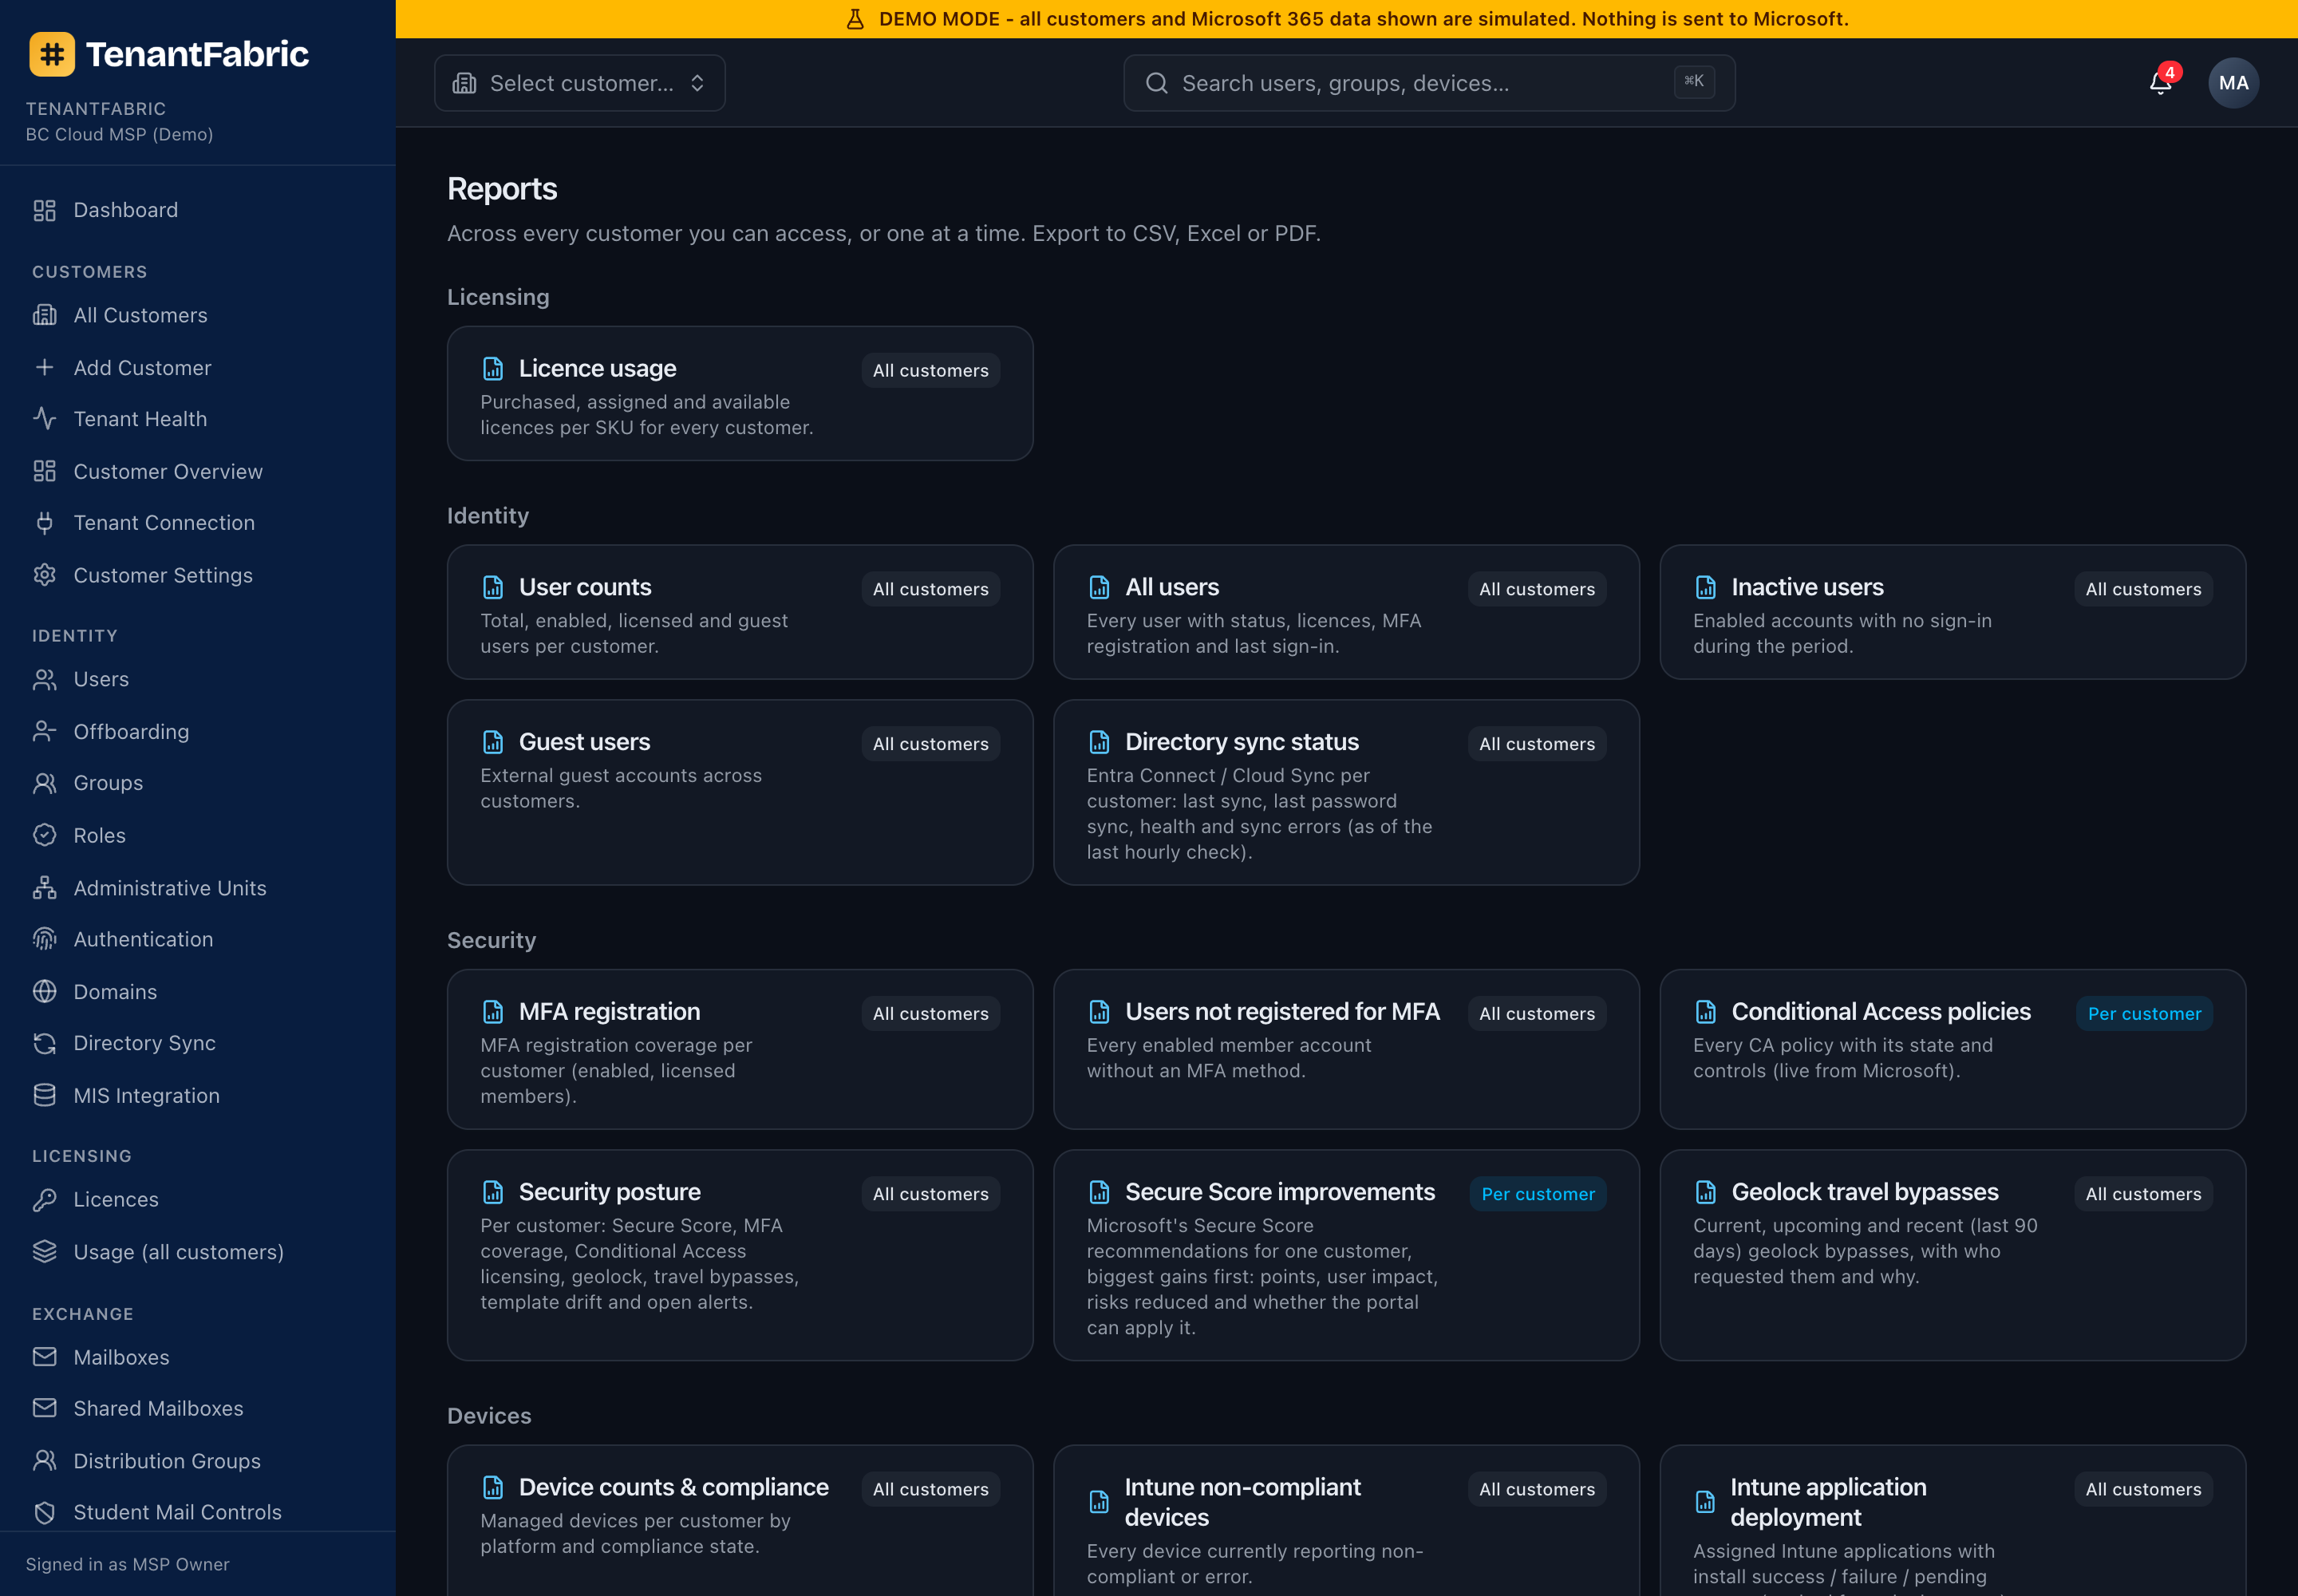Click the Dashboard grid icon in sidebar
This screenshot has width=2298, height=1596.
pos(45,210)
